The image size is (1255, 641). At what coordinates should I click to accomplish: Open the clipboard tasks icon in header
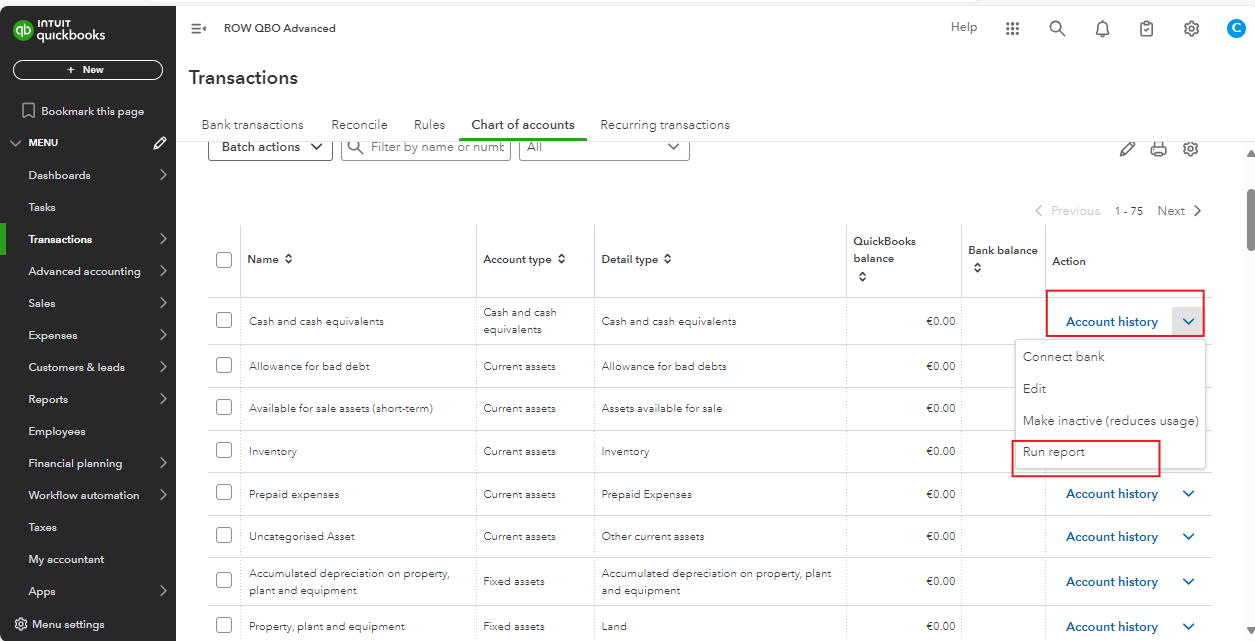click(x=1147, y=29)
